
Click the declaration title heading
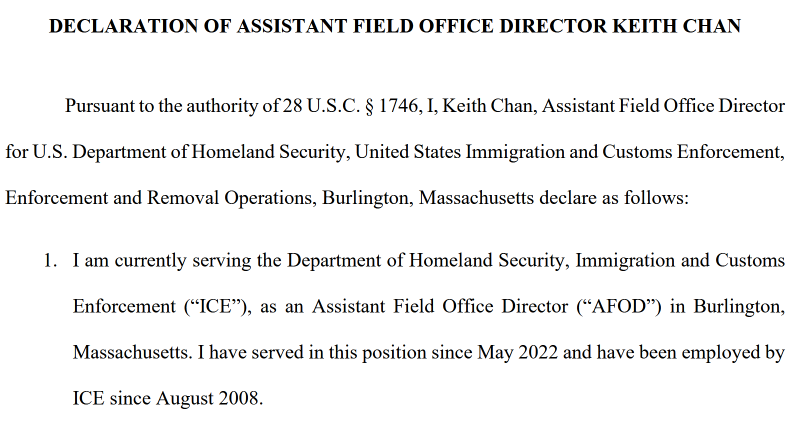click(x=394, y=26)
